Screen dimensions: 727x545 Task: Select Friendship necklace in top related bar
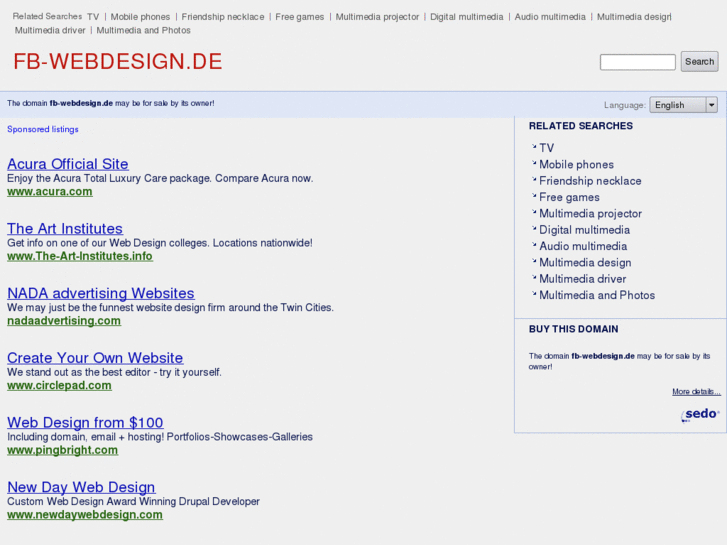point(223,17)
